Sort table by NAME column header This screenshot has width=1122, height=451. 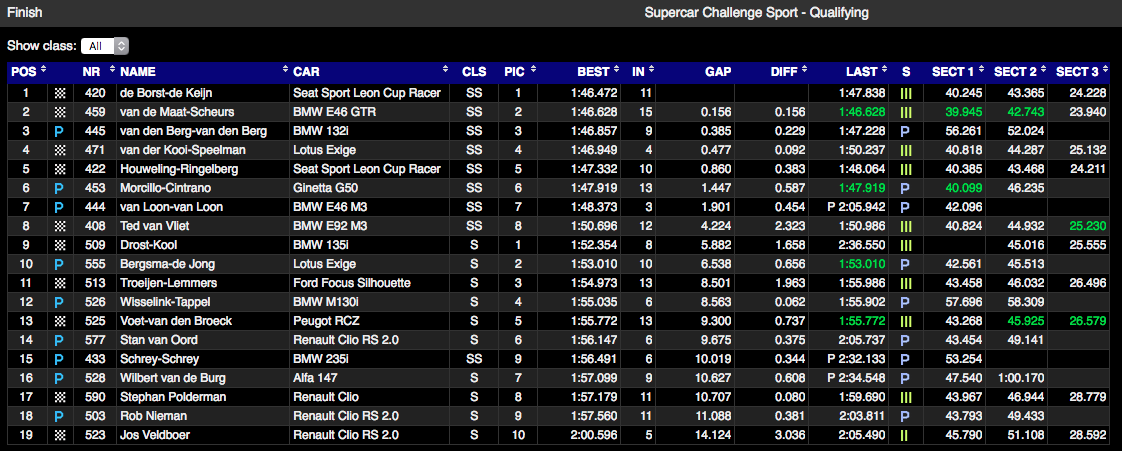tap(138, 72)
